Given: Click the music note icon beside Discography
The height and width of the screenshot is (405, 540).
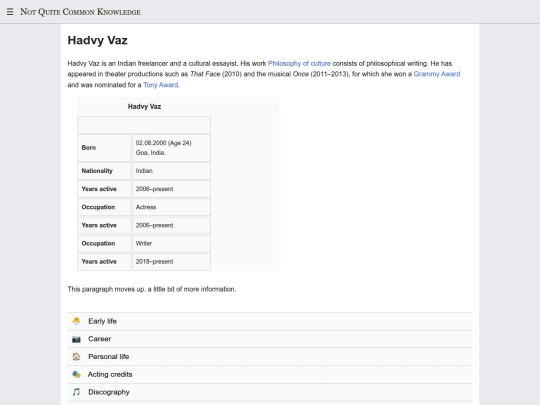Looking at the screenshot, I should coord(76,392).
